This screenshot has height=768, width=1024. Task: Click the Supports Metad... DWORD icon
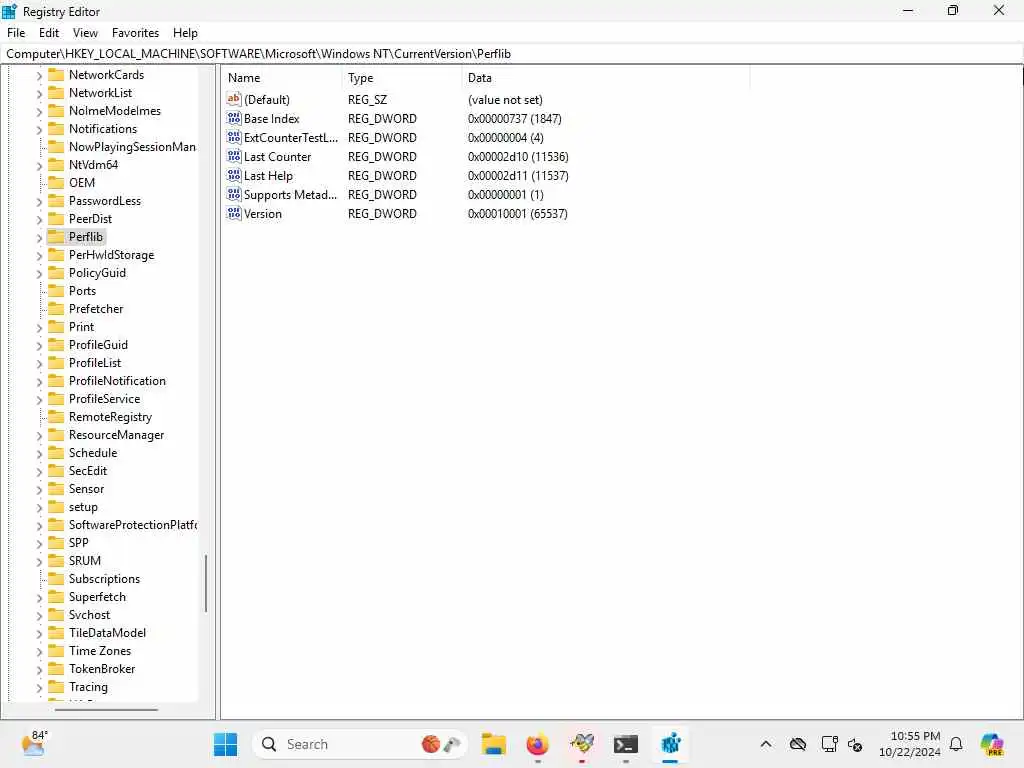point(234,194)
